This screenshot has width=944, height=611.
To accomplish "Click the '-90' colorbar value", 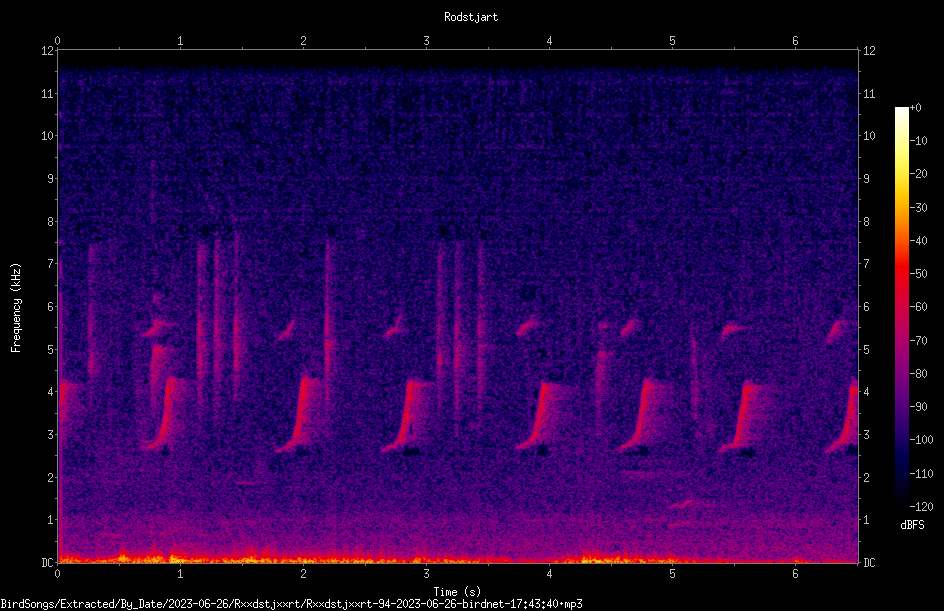I will point(918,407).
